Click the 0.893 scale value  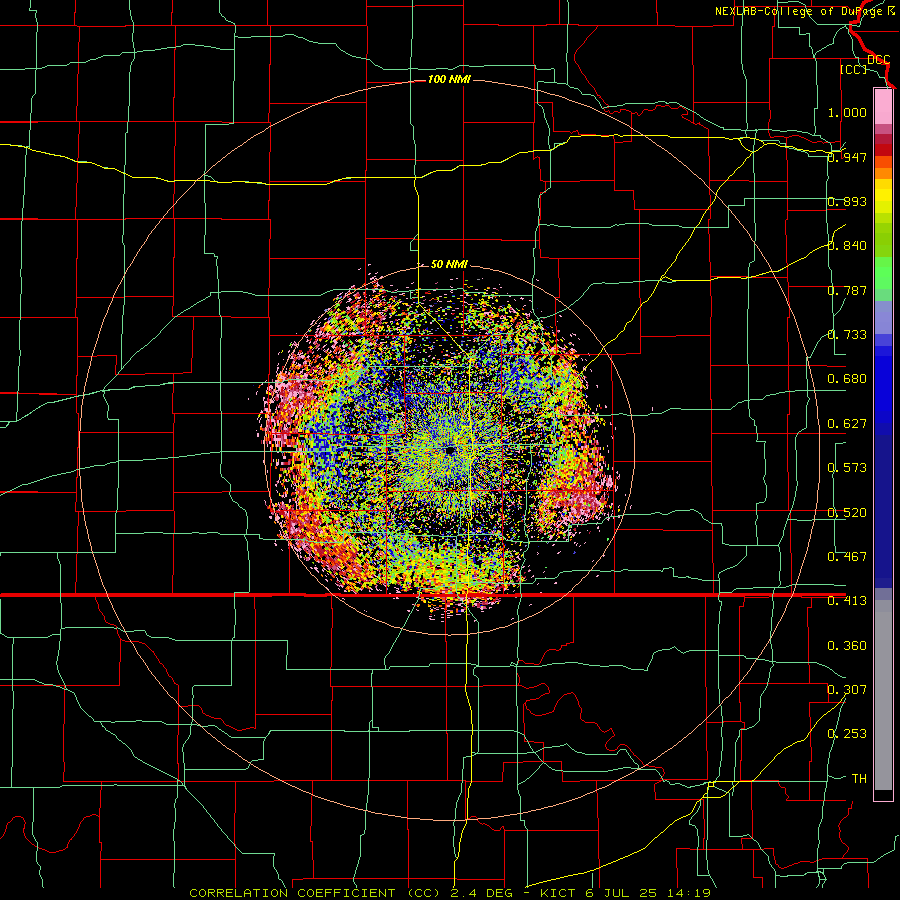coord(847,201)
